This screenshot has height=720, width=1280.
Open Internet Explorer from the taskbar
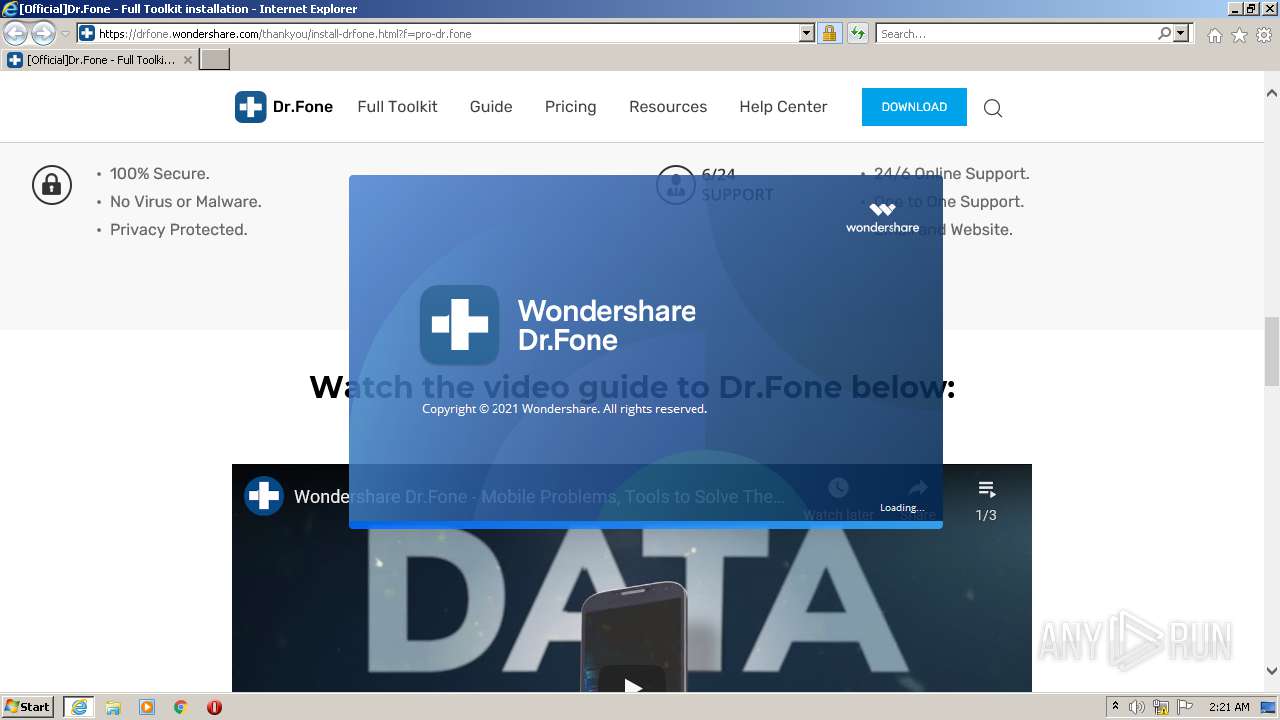[78, 707]
